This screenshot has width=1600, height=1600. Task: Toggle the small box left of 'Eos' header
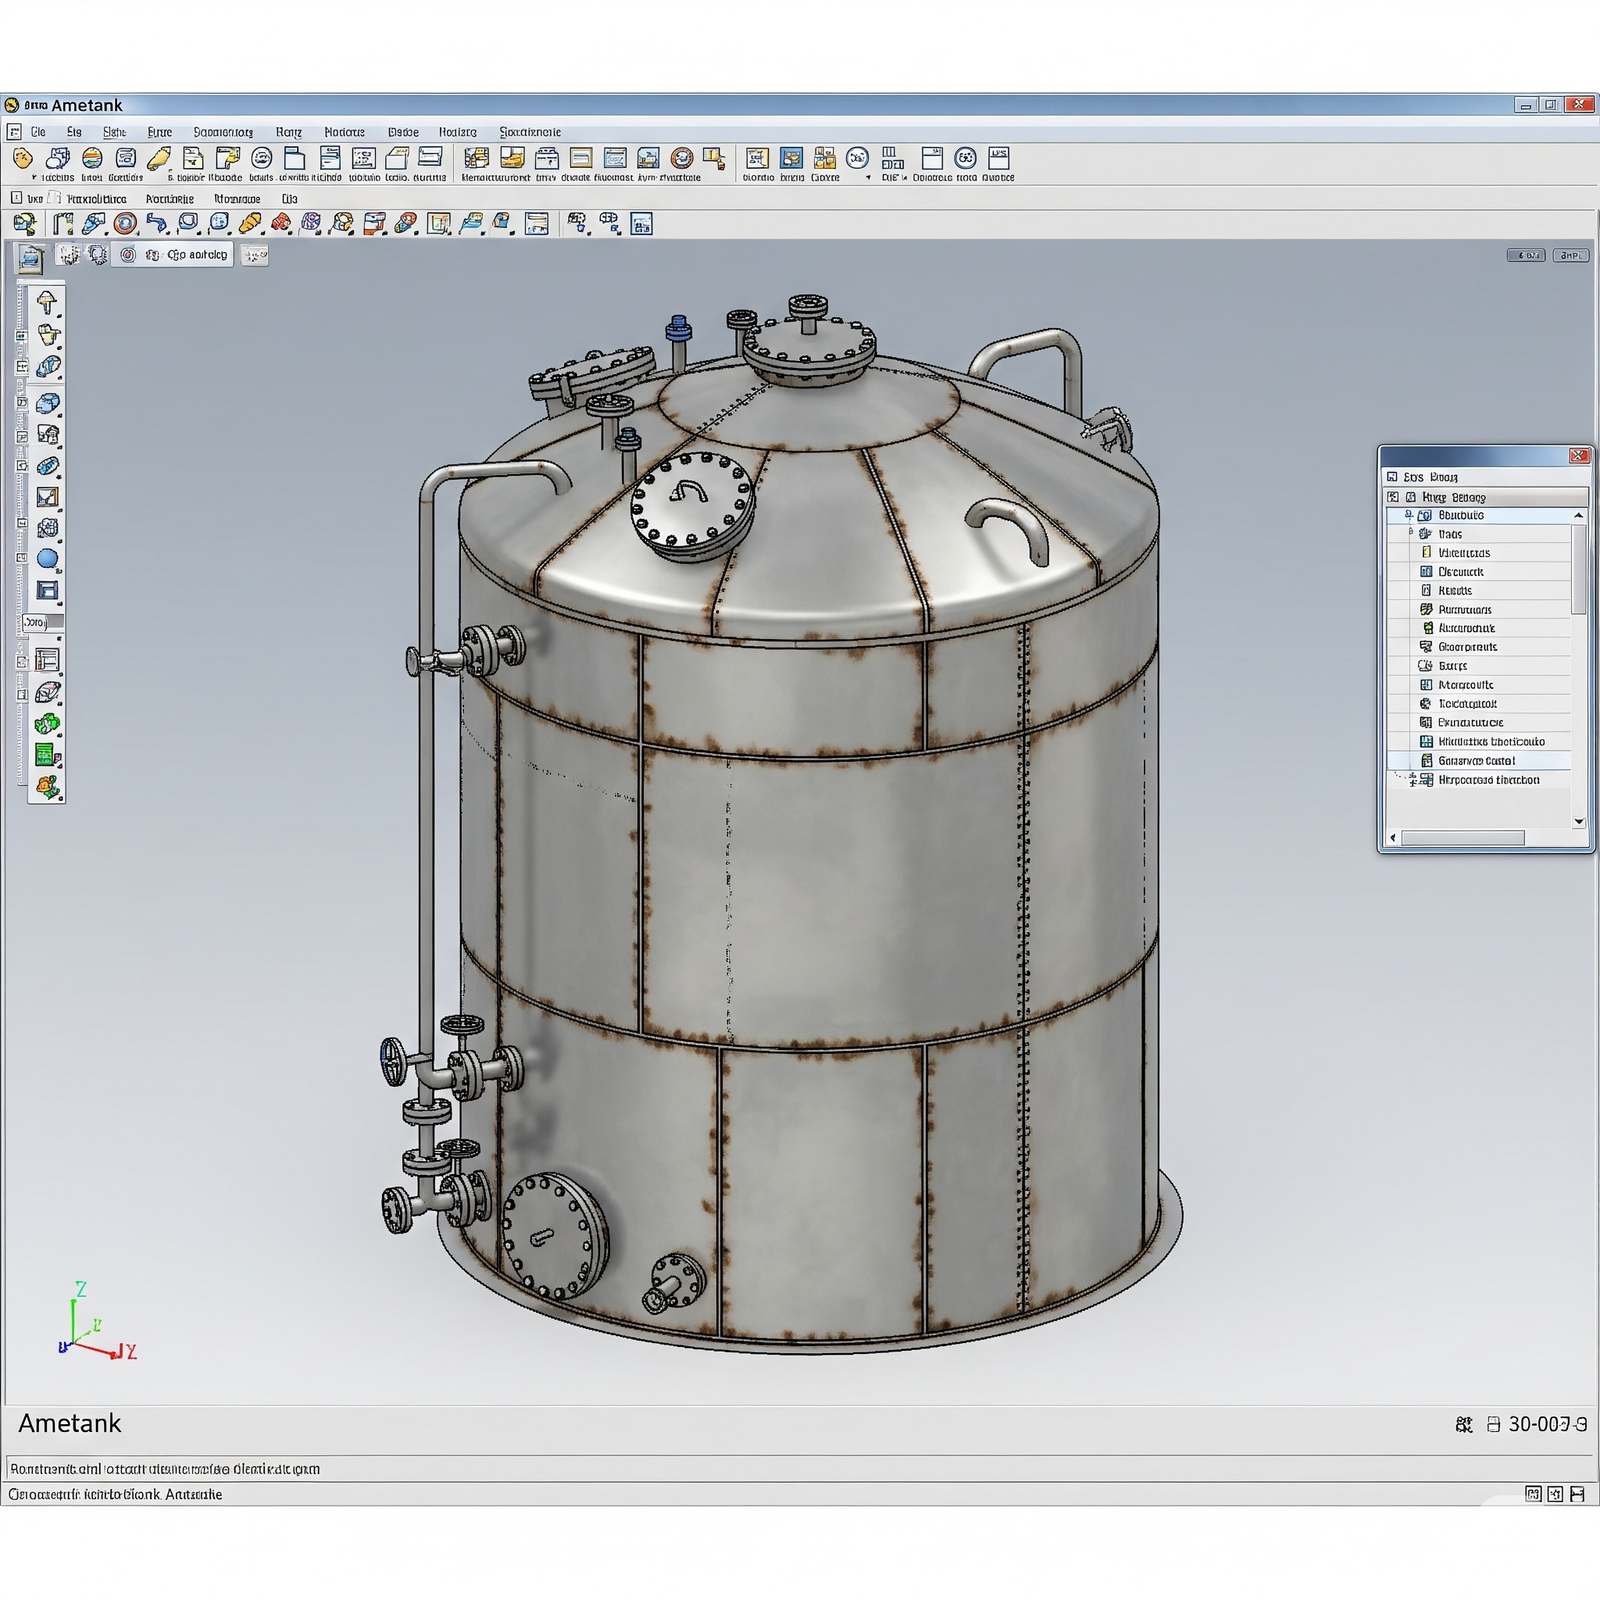1392,477
